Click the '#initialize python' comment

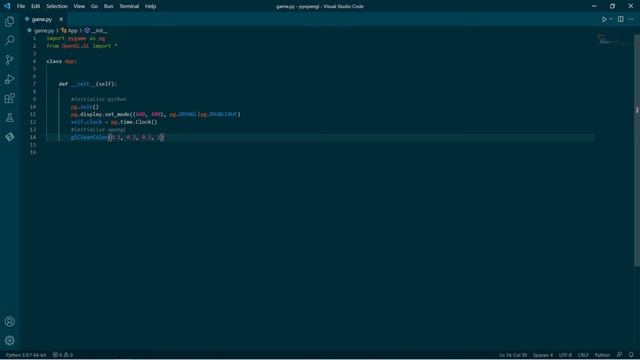point(98,99)
